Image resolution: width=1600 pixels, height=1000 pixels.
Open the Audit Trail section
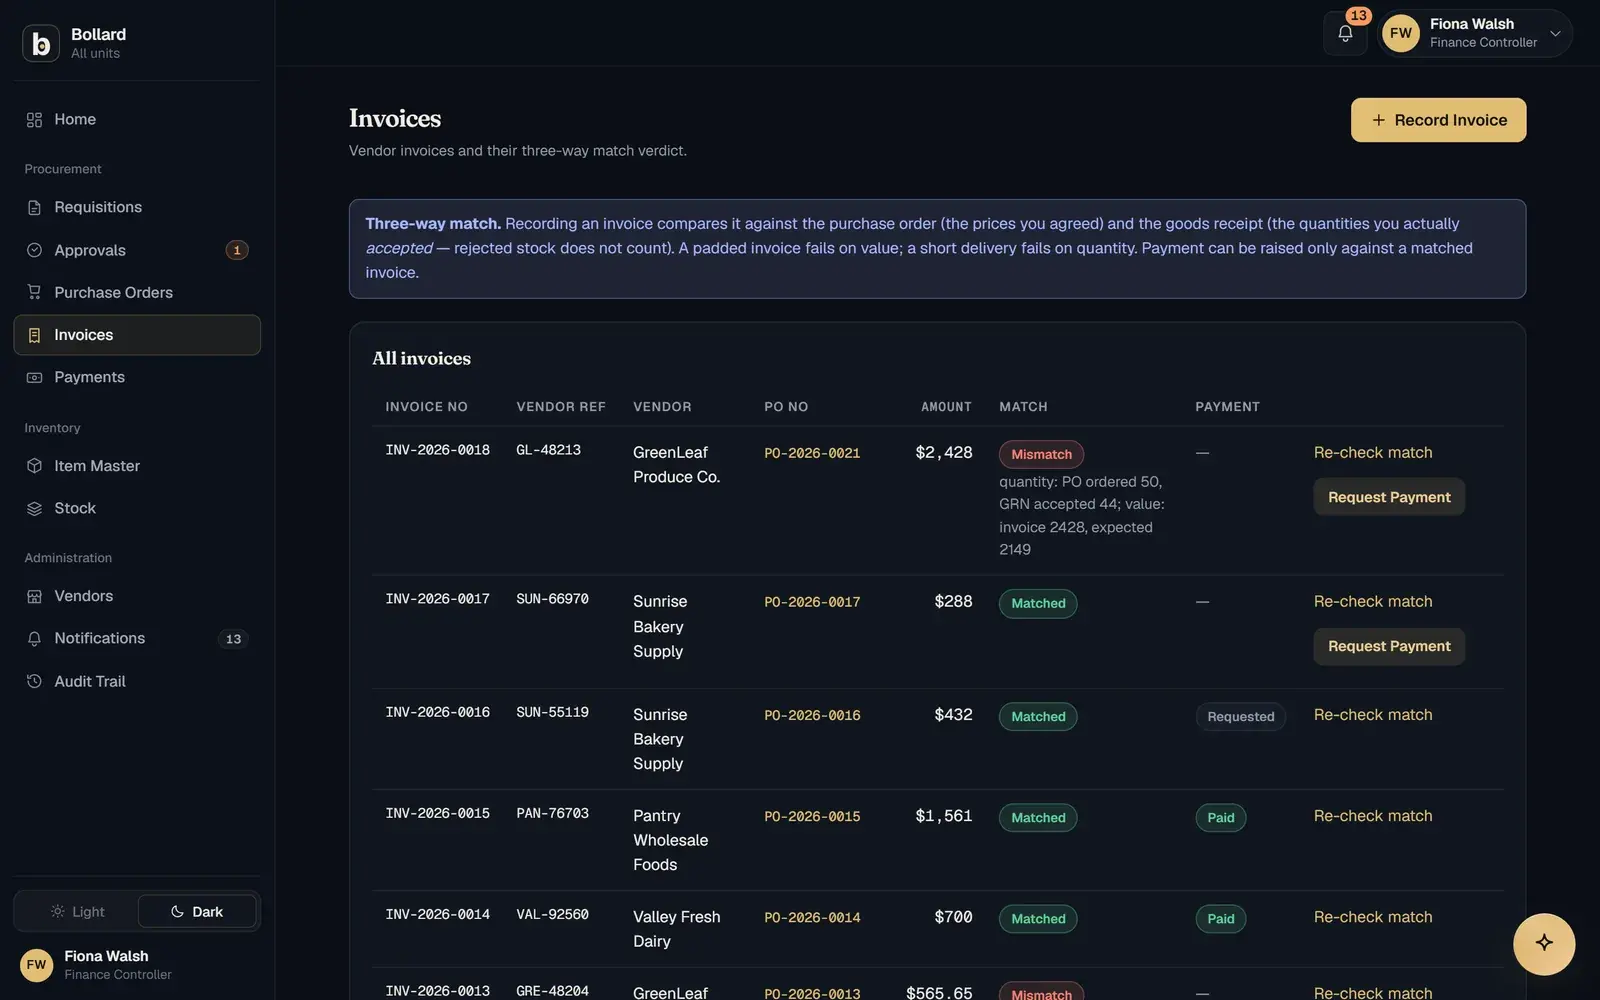click(x=137, y=681)
